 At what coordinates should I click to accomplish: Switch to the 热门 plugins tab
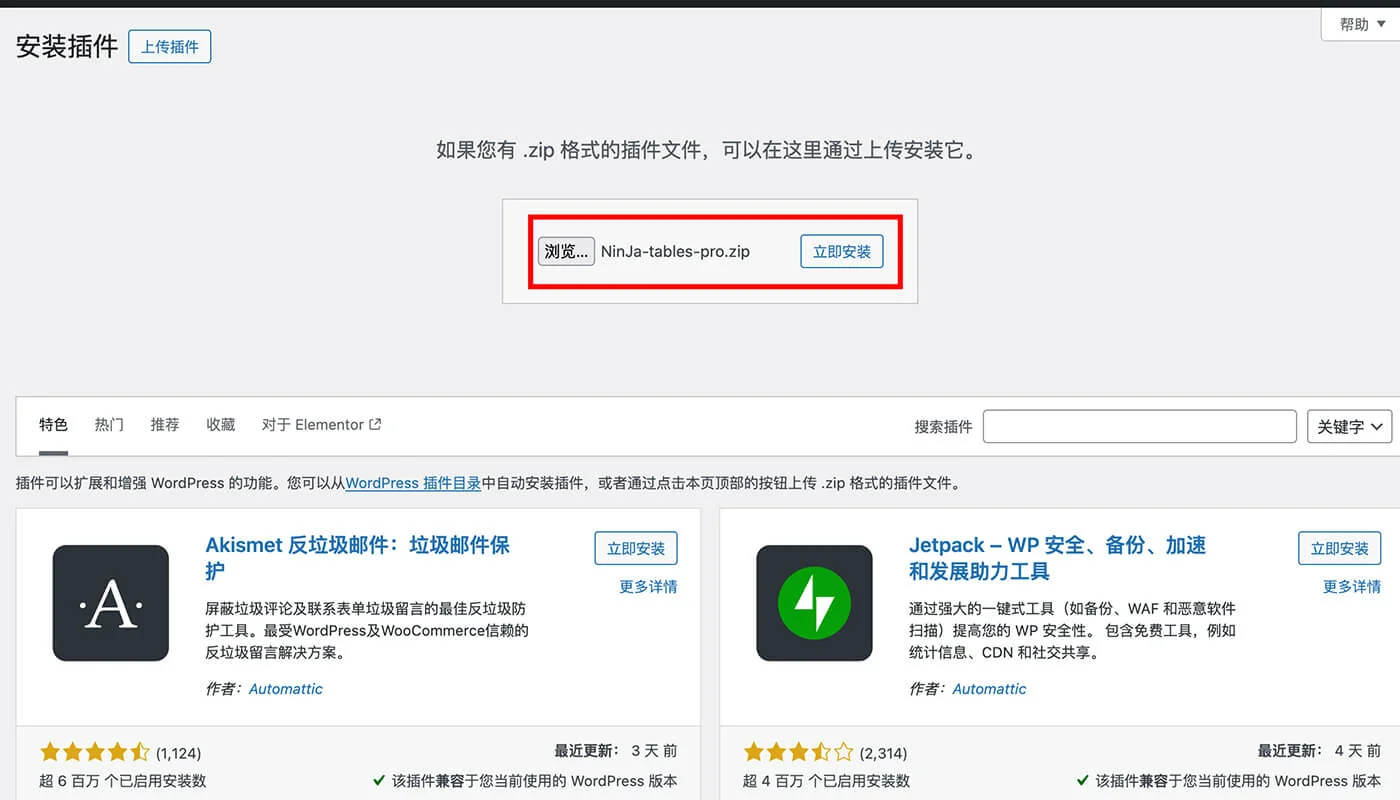point(108,424)
